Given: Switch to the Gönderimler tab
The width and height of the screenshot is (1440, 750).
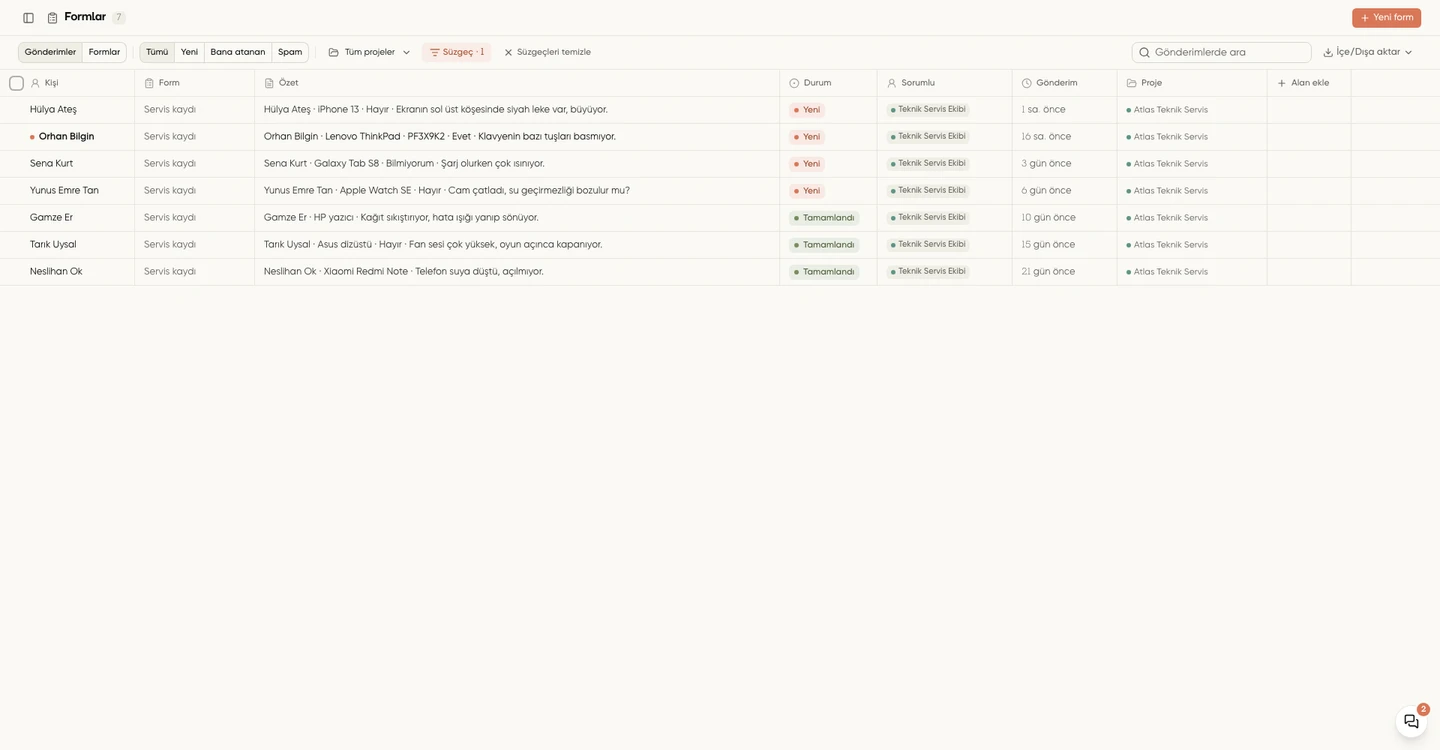Looking at the screenshot, I should click(50, 52).
